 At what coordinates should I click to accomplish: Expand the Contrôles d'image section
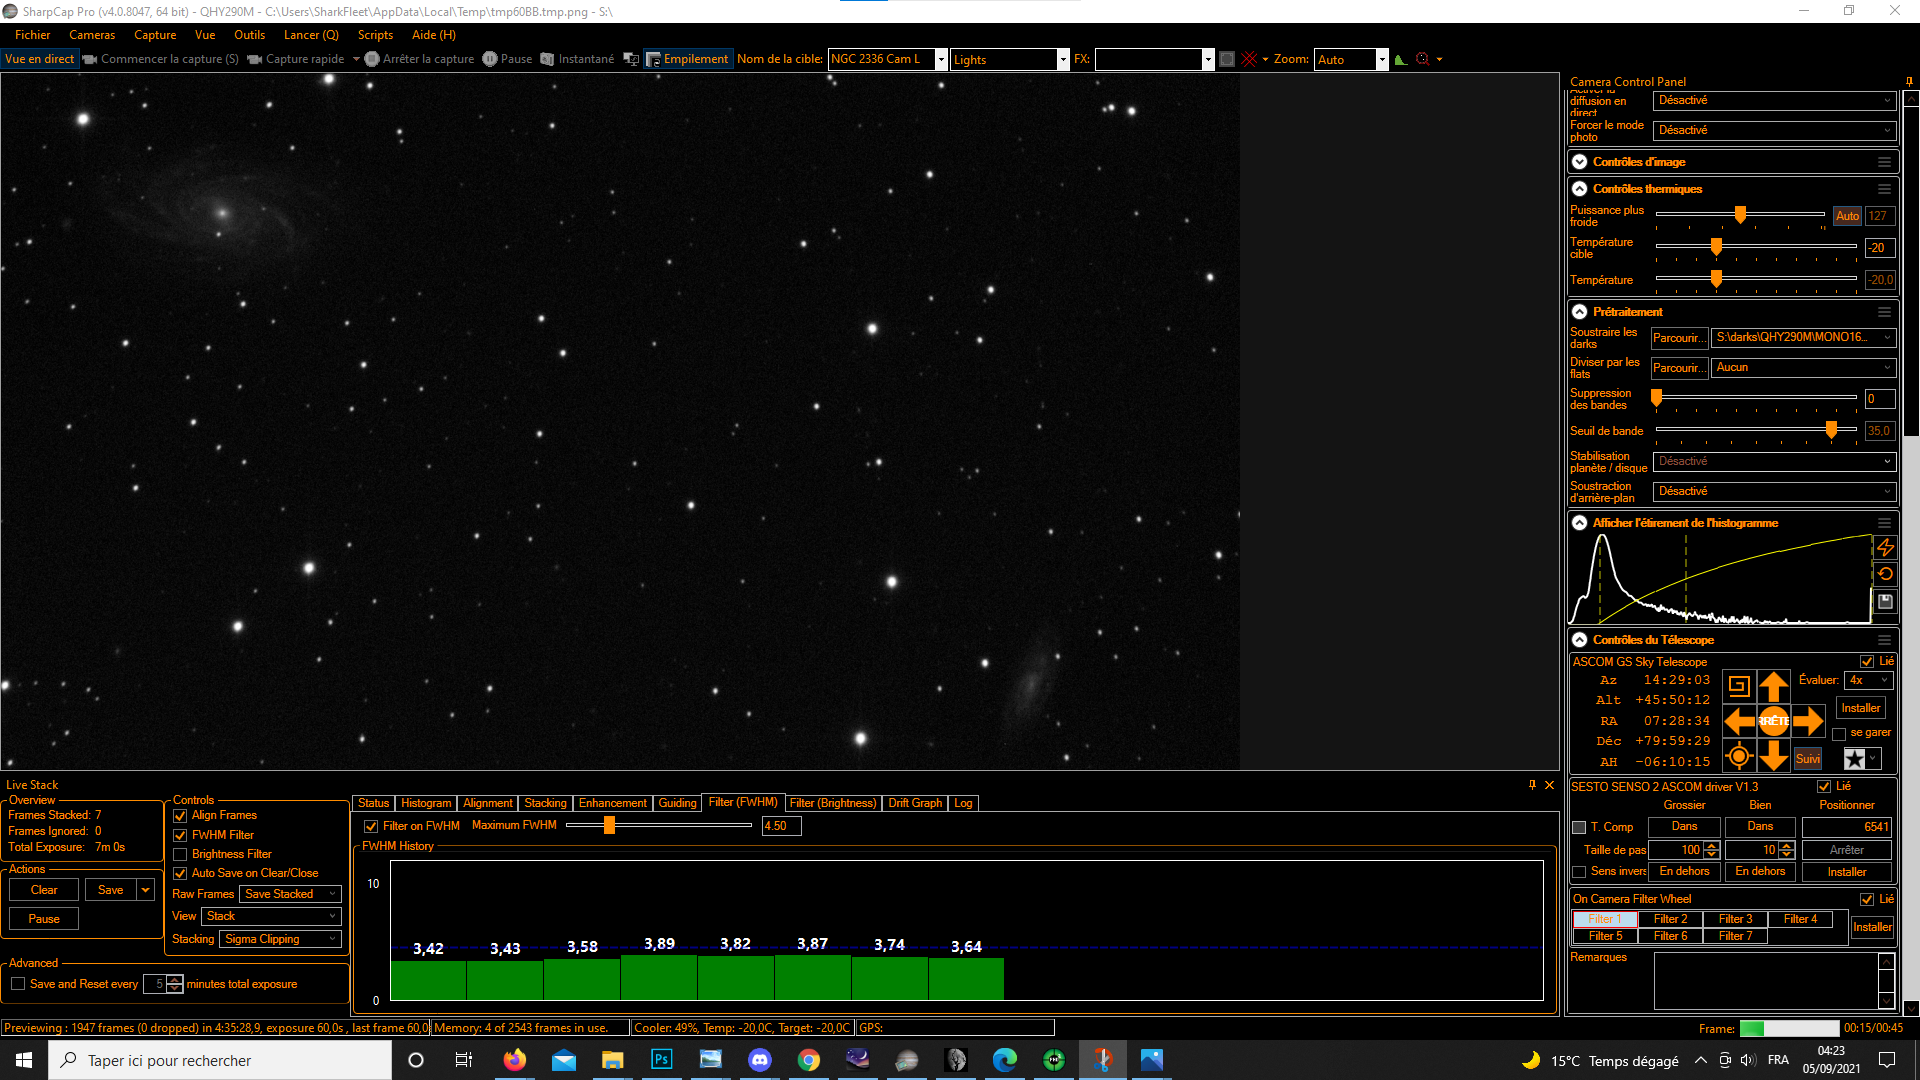(1580, 161)
